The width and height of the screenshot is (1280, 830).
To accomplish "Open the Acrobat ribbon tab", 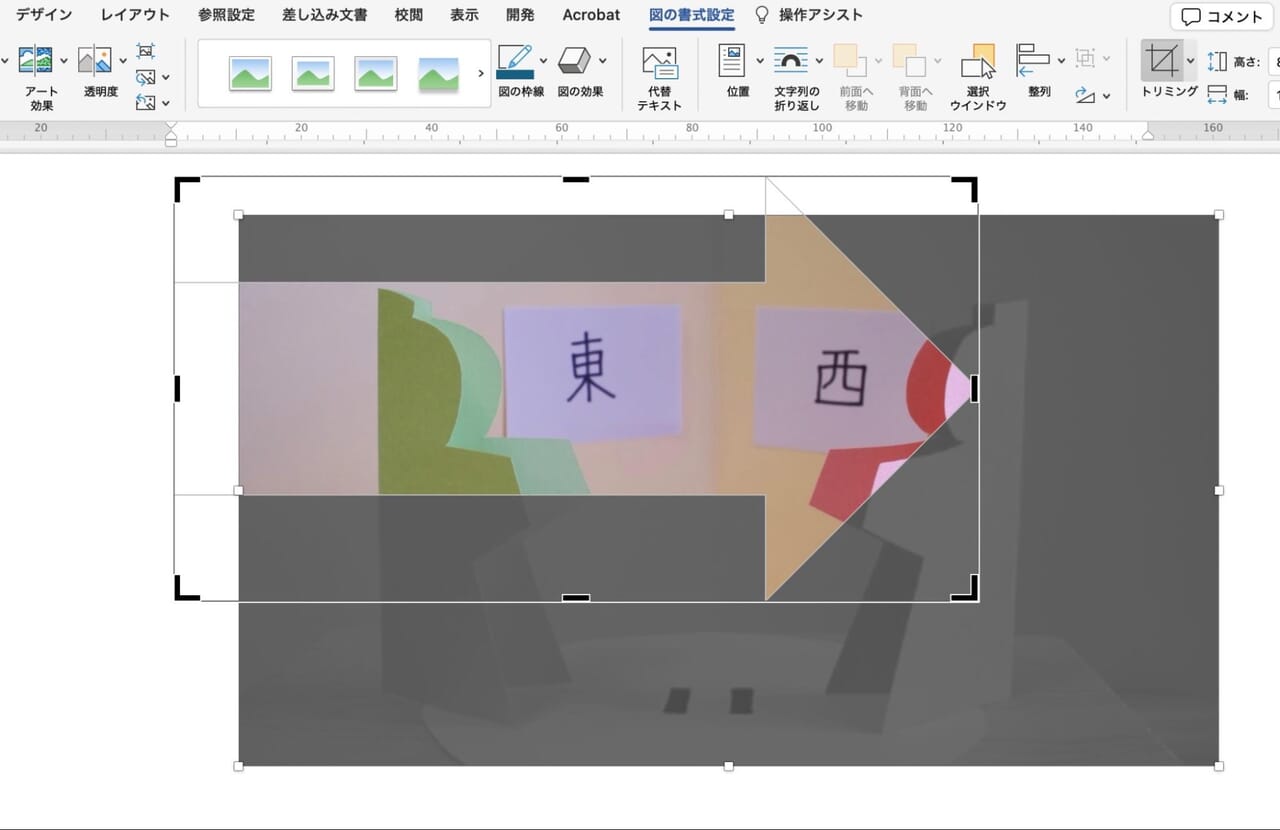I will [x=590, y=14].
